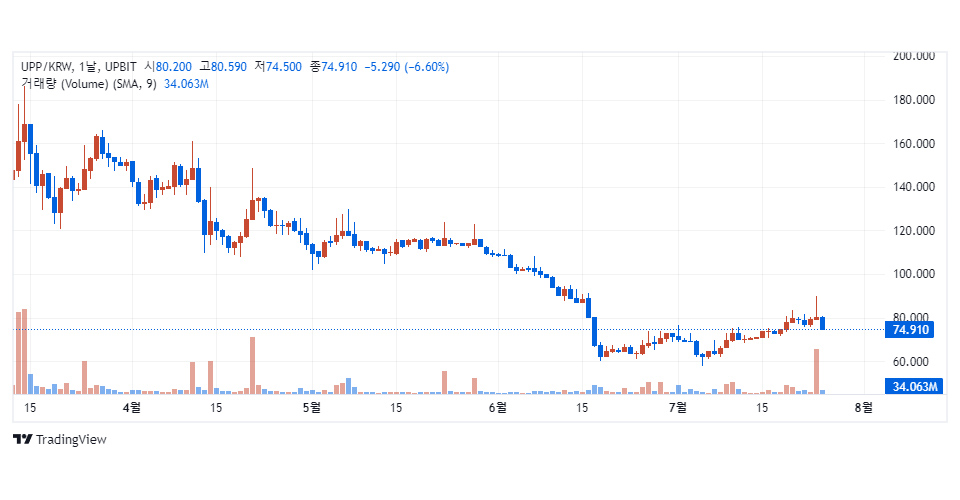Click the tall red volume bar in late April
The image size is (960, 500).
point(252,365)
